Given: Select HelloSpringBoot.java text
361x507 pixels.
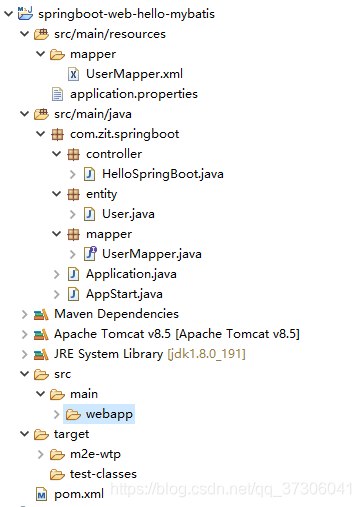Looking at the screenshot, I should click(x=163, y=174).
